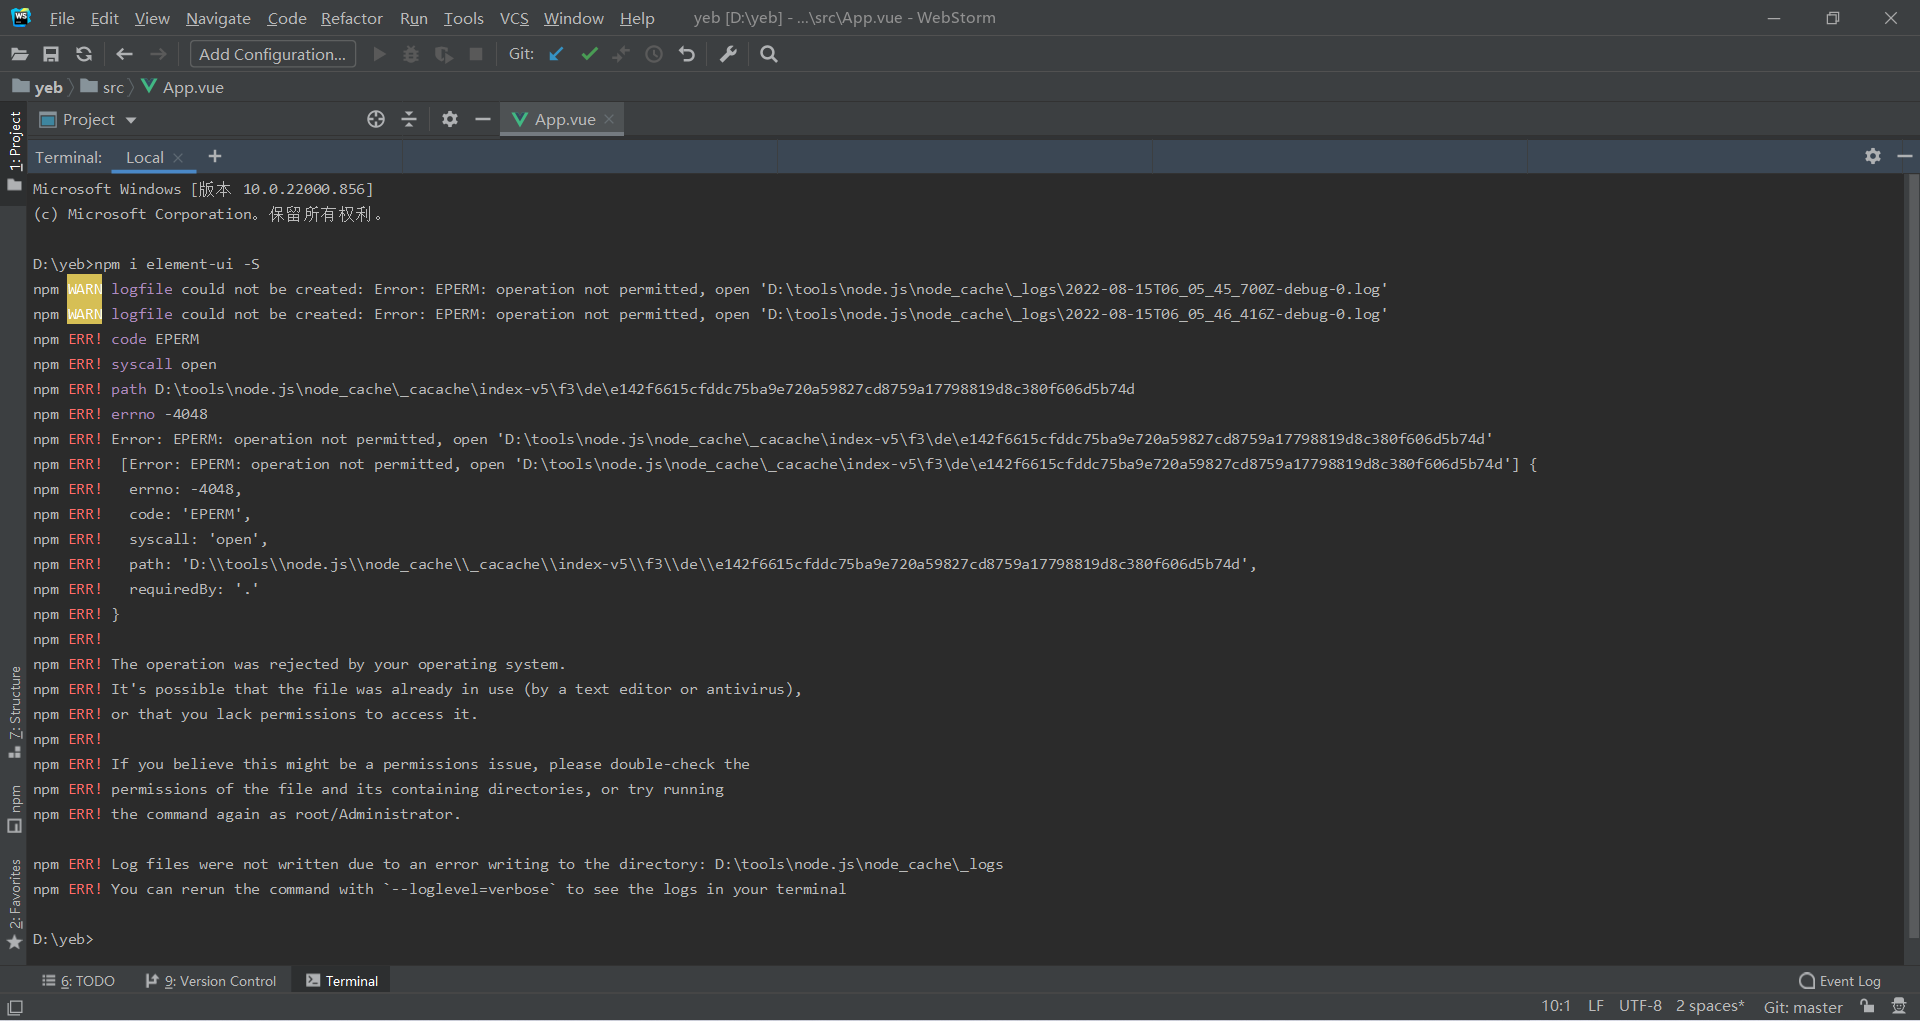1920x1021 pixels.
Task: Open the Navigate menu
Action: 218,18
